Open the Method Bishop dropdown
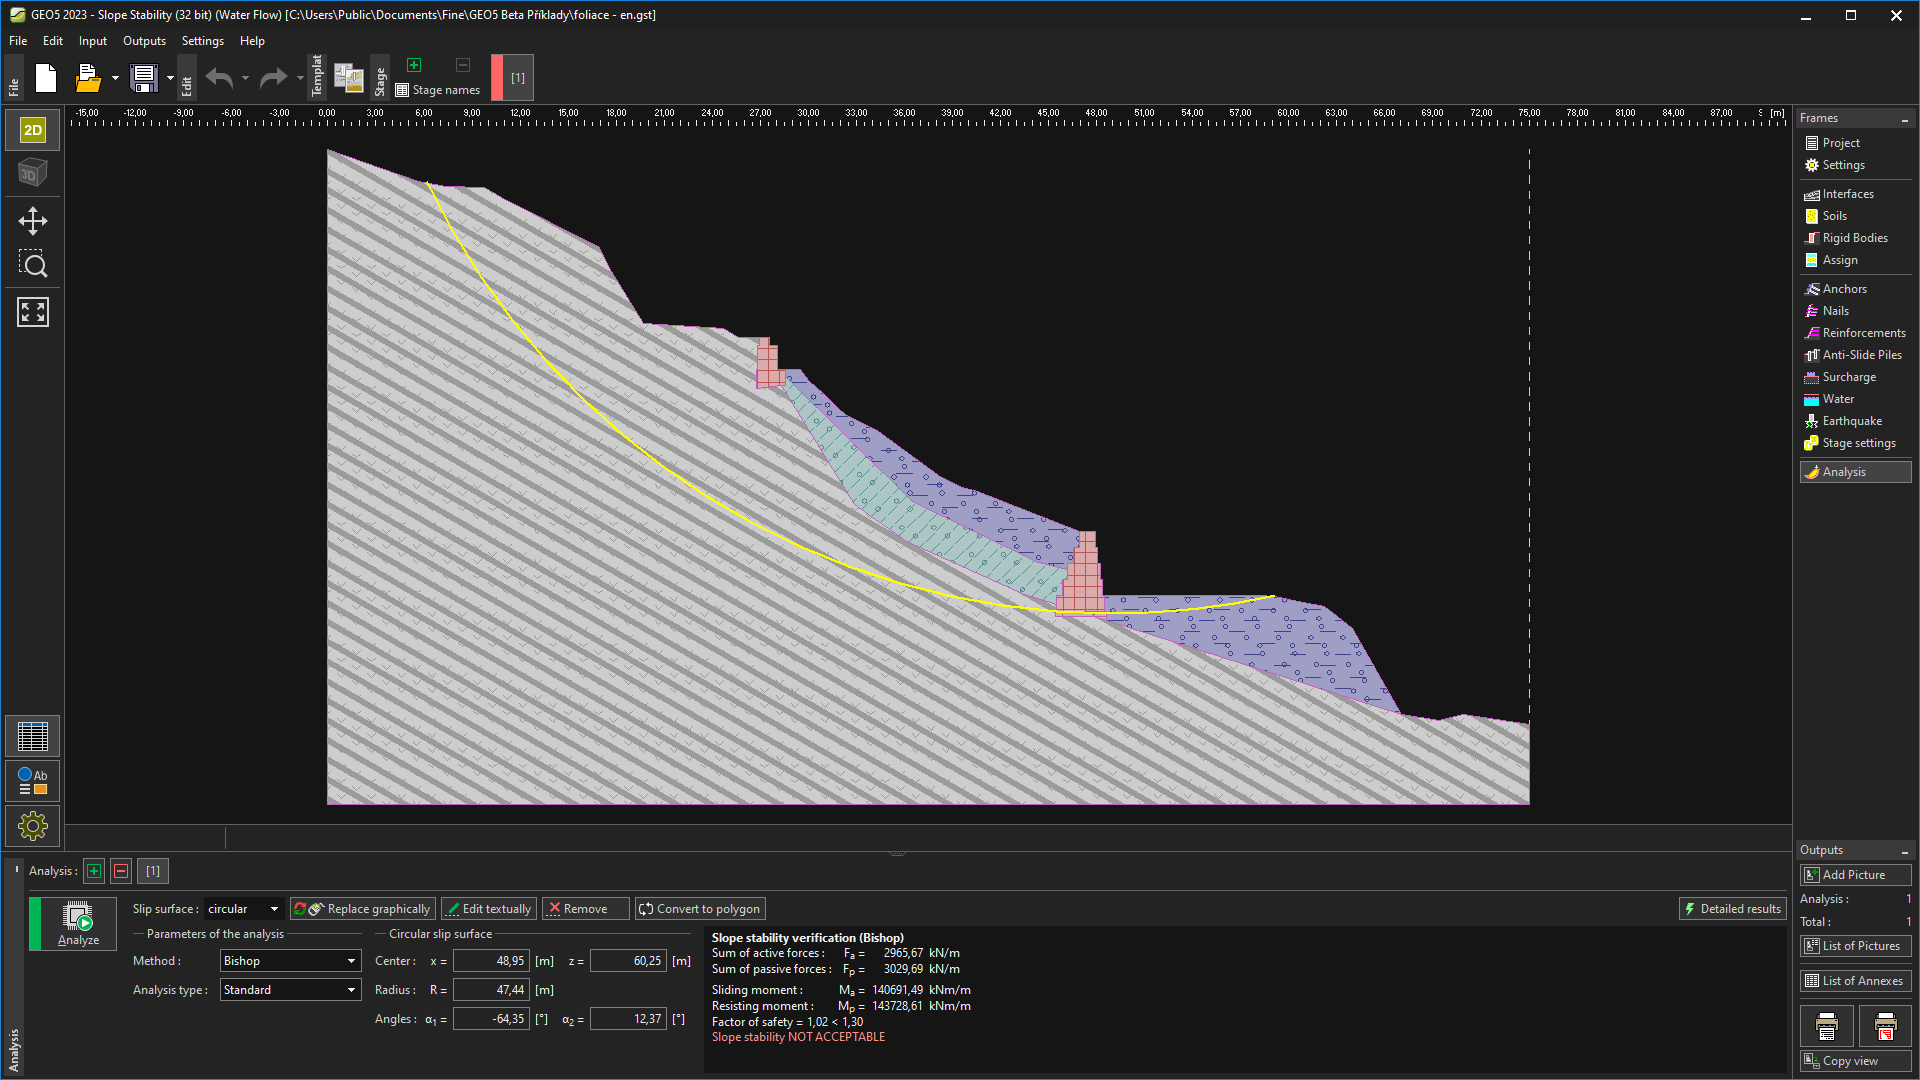Image resolution: width=1920 pixels, height=1080 pixels. pyautogui.click(x=290, y=961)
